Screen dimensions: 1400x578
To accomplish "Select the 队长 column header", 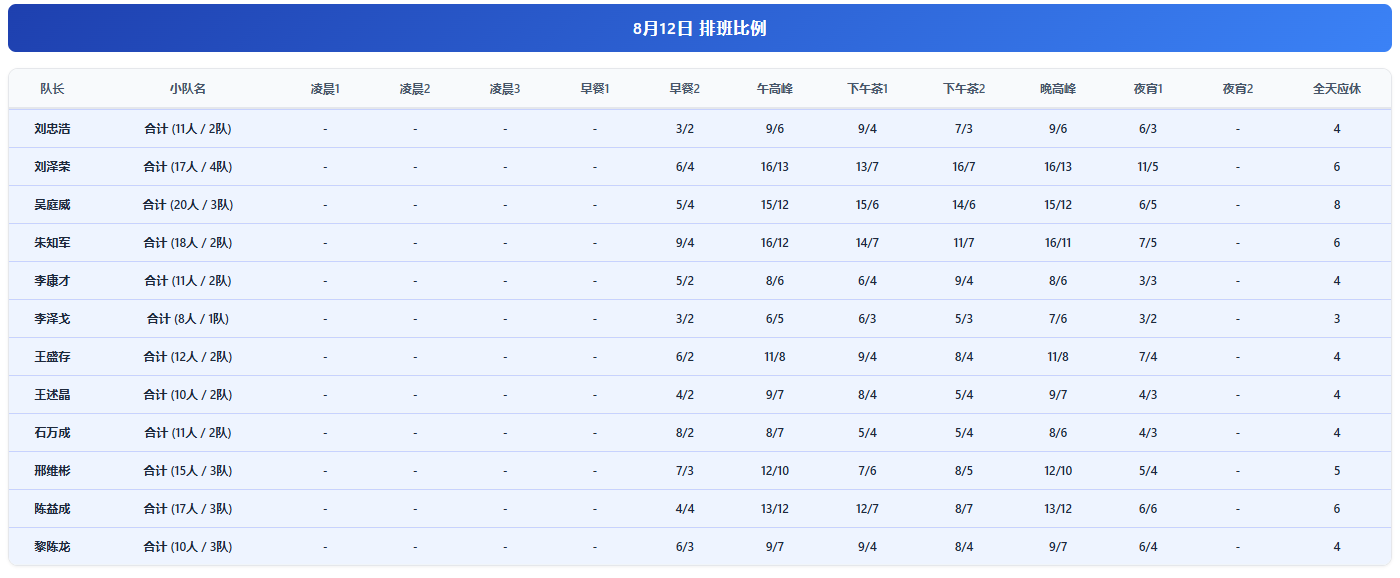I will [x=52, y=89].
